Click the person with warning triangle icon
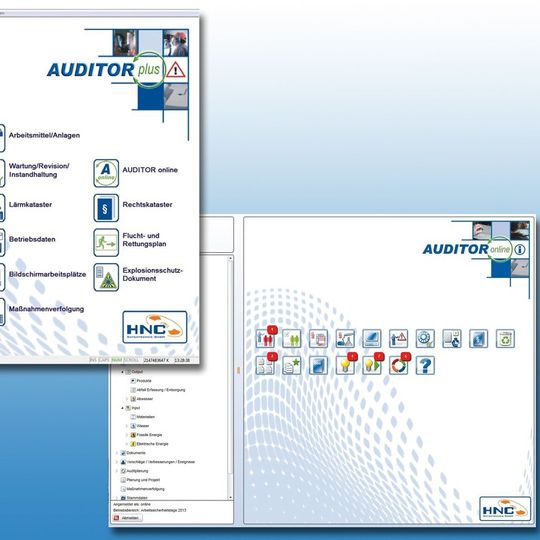Image resolution: width=540 pixels, height=540 pixels. pos(398,339)
